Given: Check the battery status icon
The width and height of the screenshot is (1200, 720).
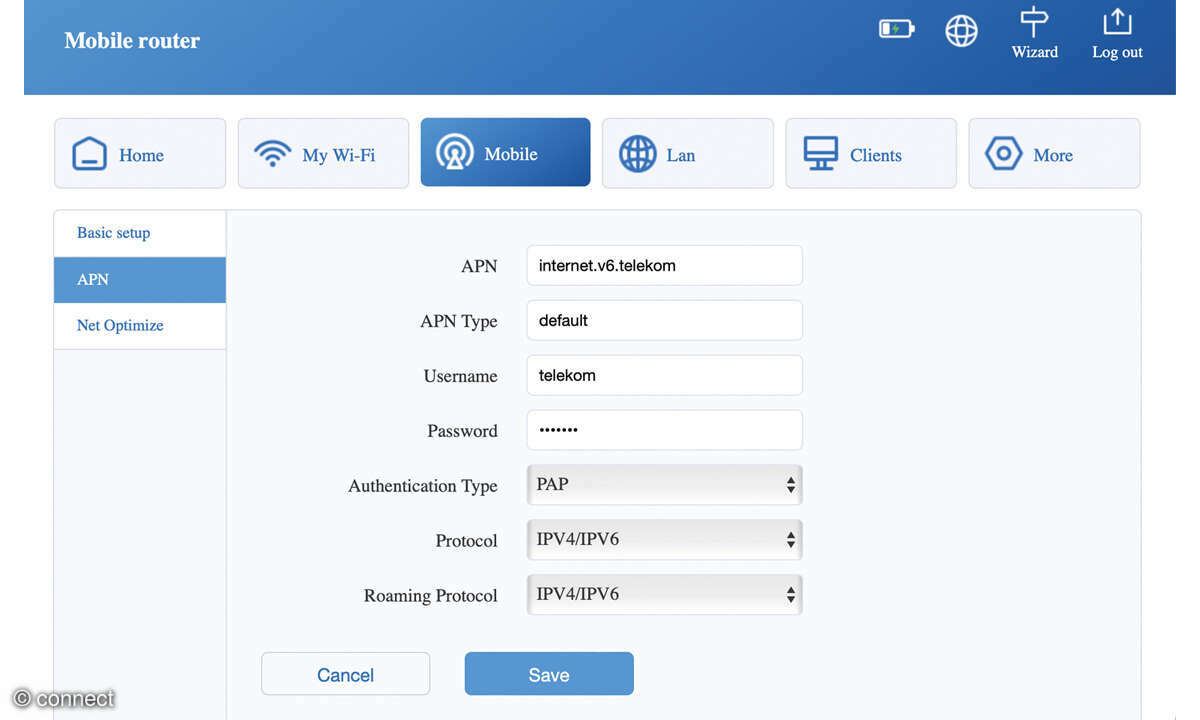Looking at the screenshot, I should coord(896,29).
